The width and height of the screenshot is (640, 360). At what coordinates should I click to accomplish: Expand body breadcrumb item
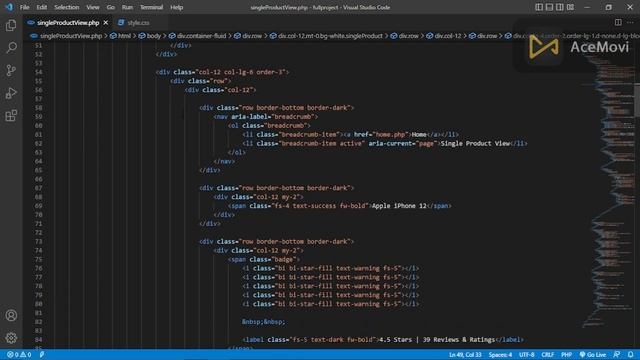click(x=153, y=36)
